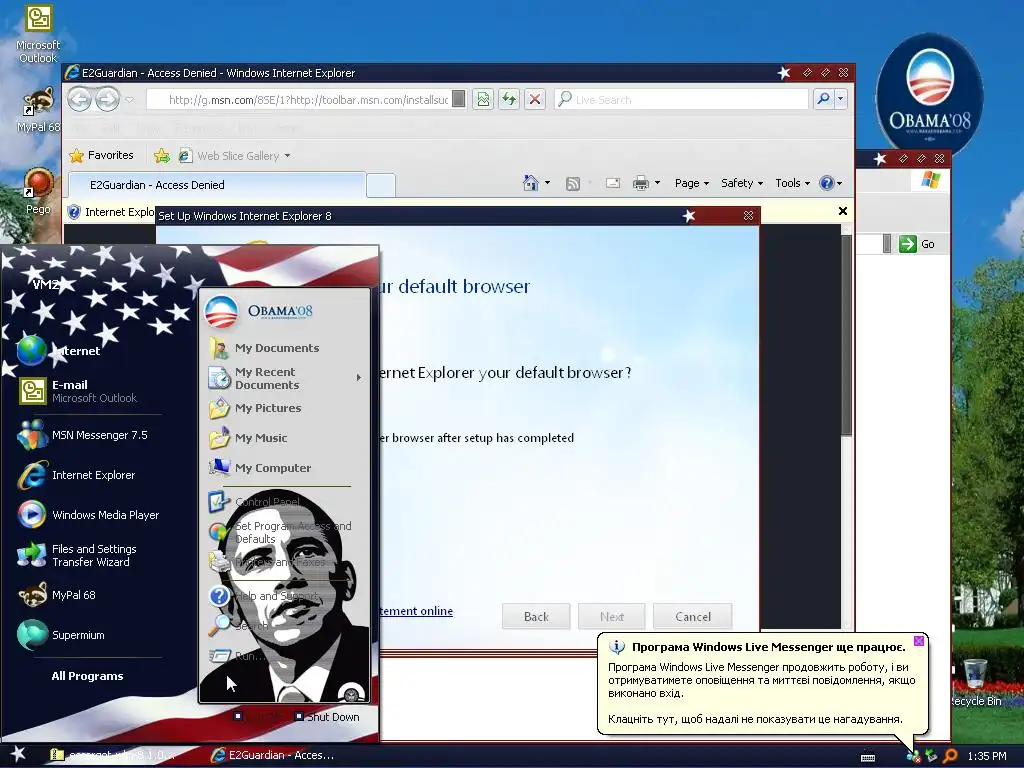The height and width of the screenshot is (768, 1024).
Task: Click the Read Mail envelope icon
Action: 613,183
